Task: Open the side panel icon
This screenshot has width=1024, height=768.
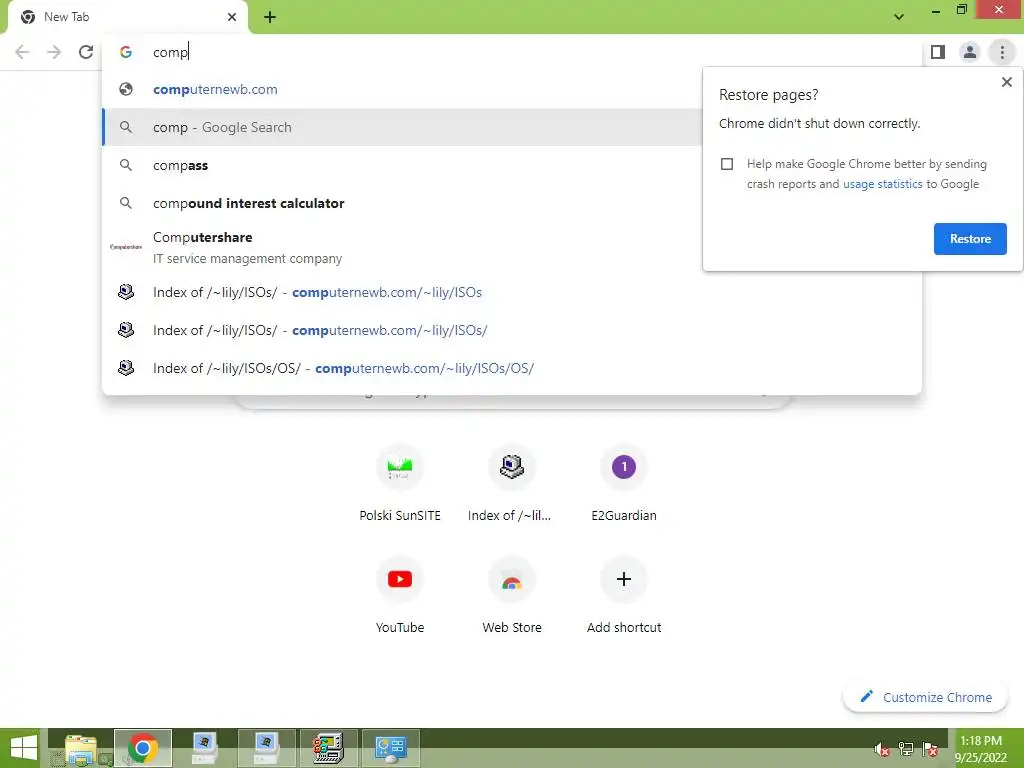Action: click(938, 52)
